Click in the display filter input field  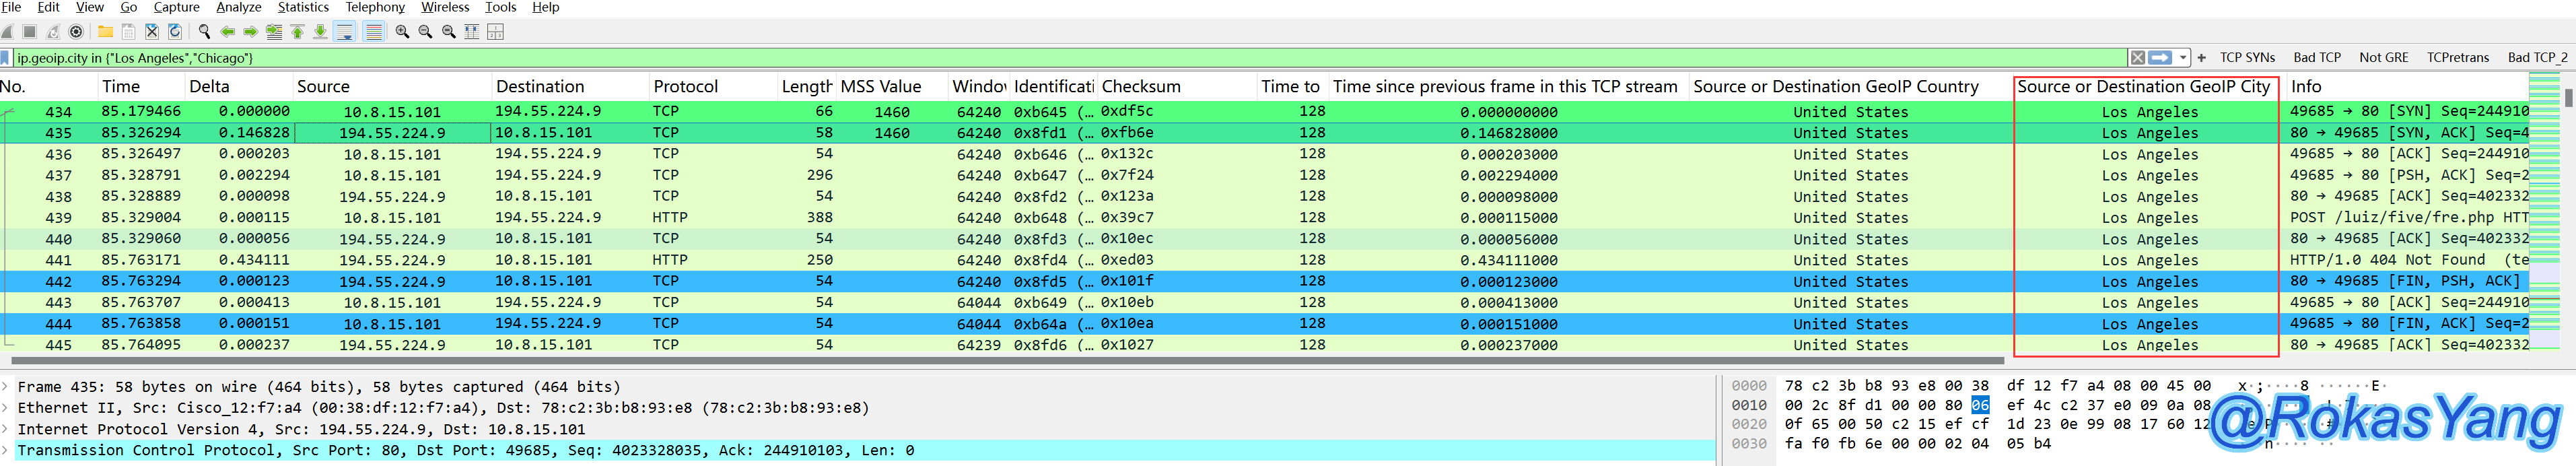pos(1000,58)
